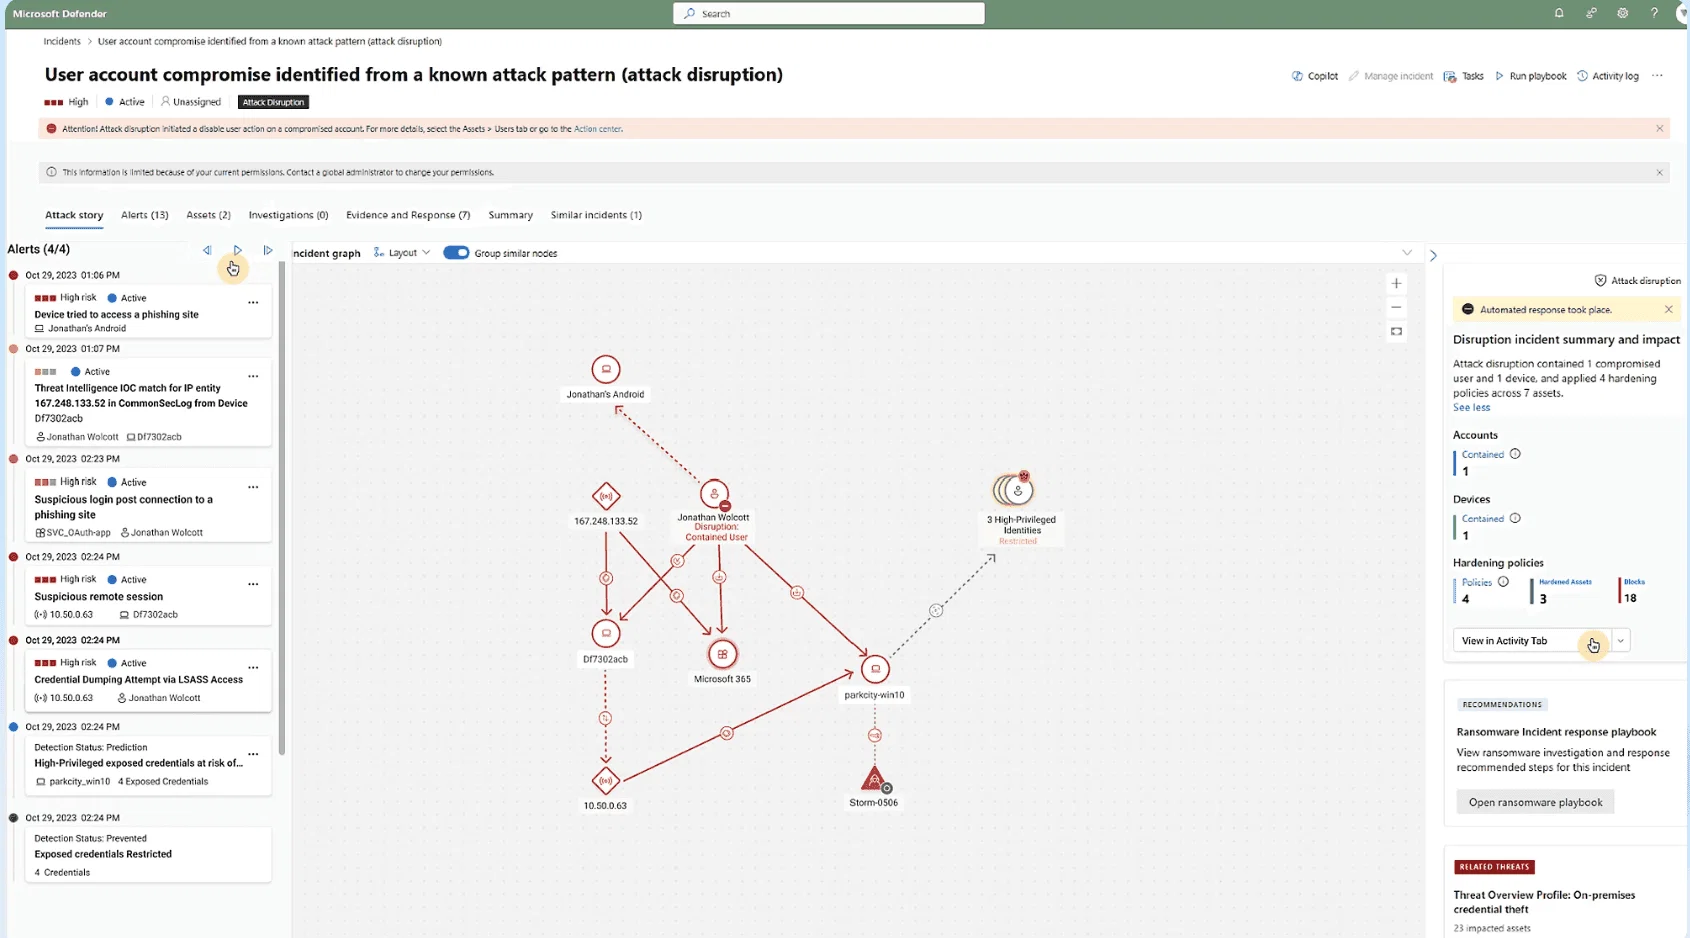This screenshot has width=1690, height=938.
Task: Follow the Action center link
Action: [598, 129]
